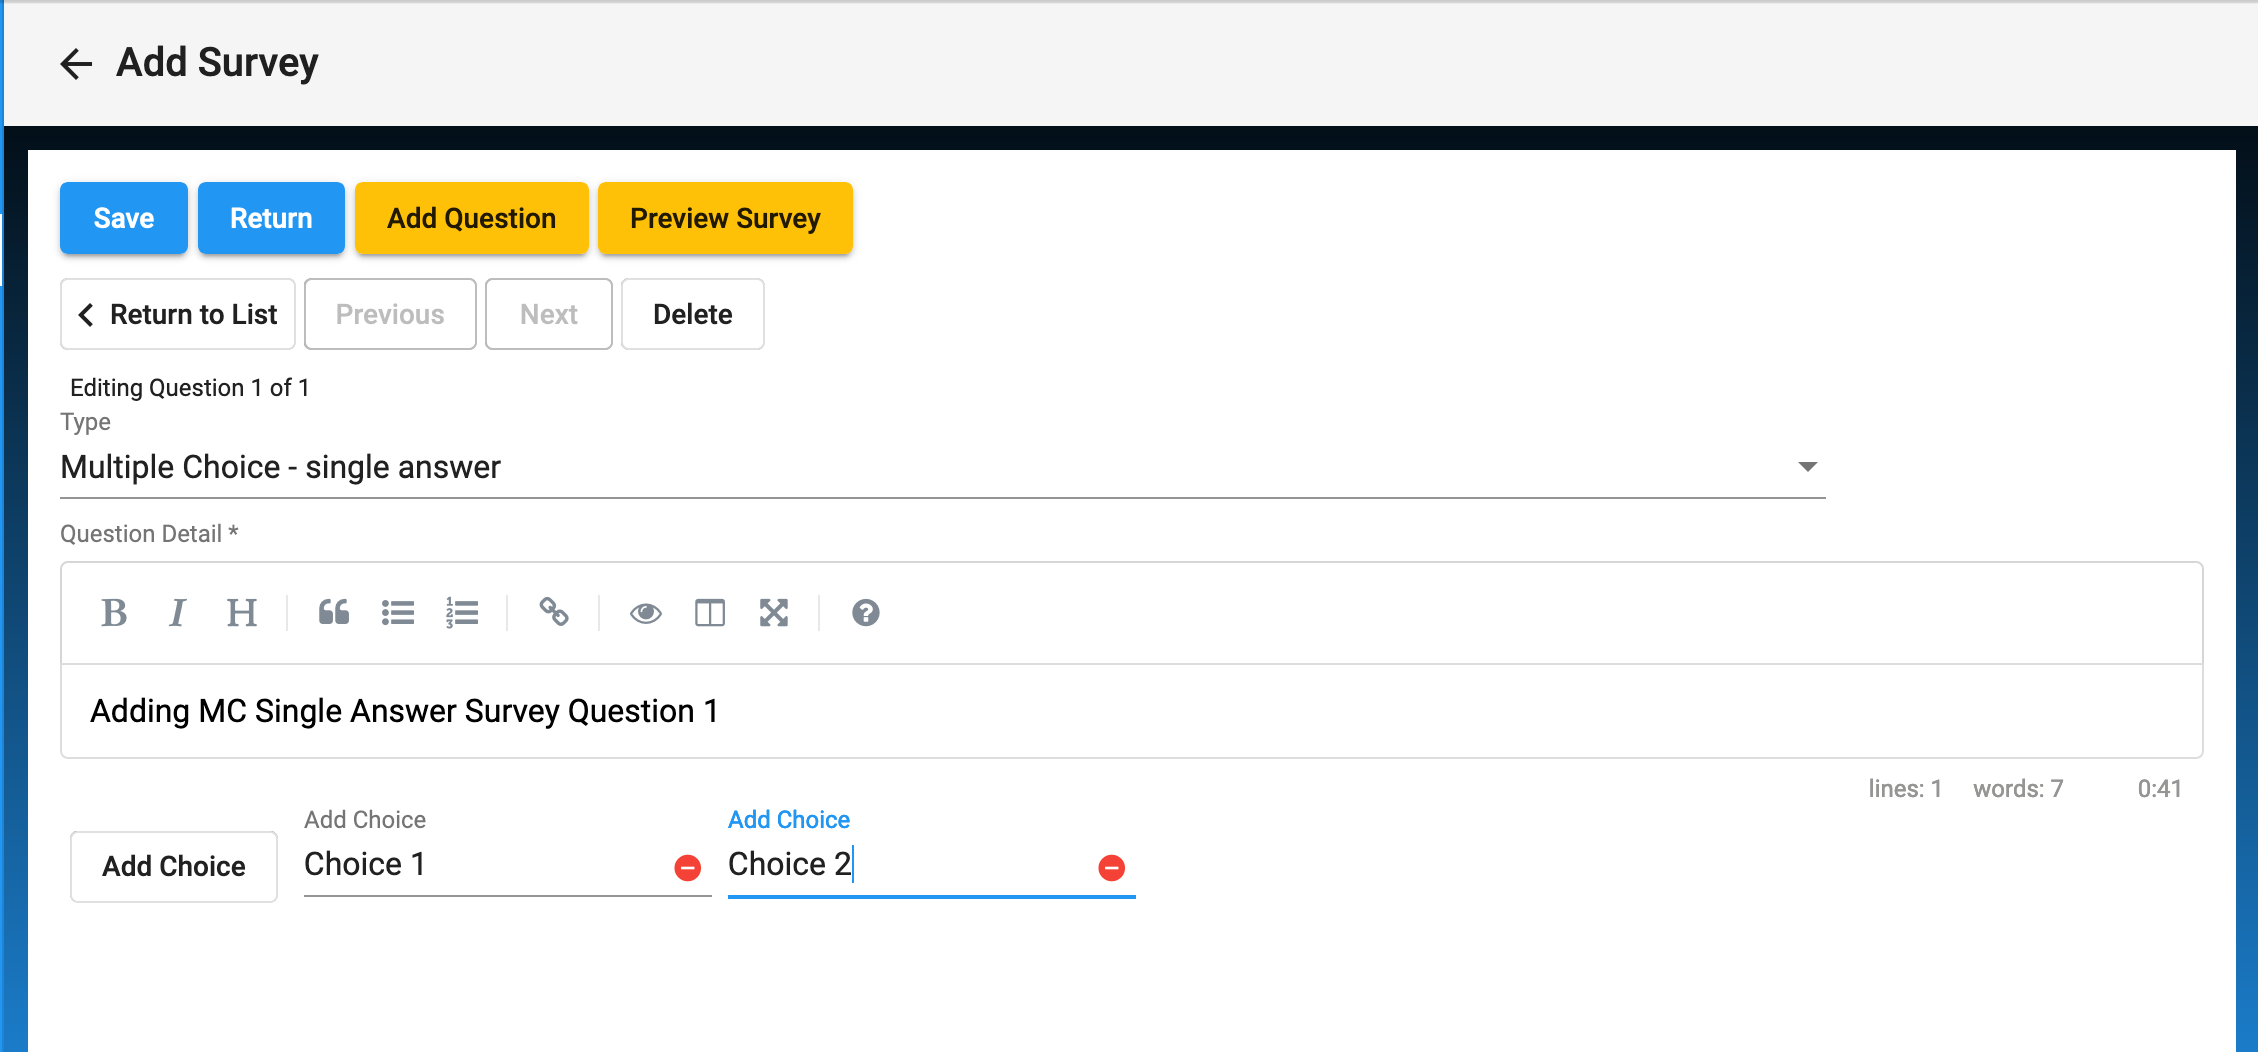The image size is (2258, 1052).
Task: Click the Previous question button
Action: (390, 314)
